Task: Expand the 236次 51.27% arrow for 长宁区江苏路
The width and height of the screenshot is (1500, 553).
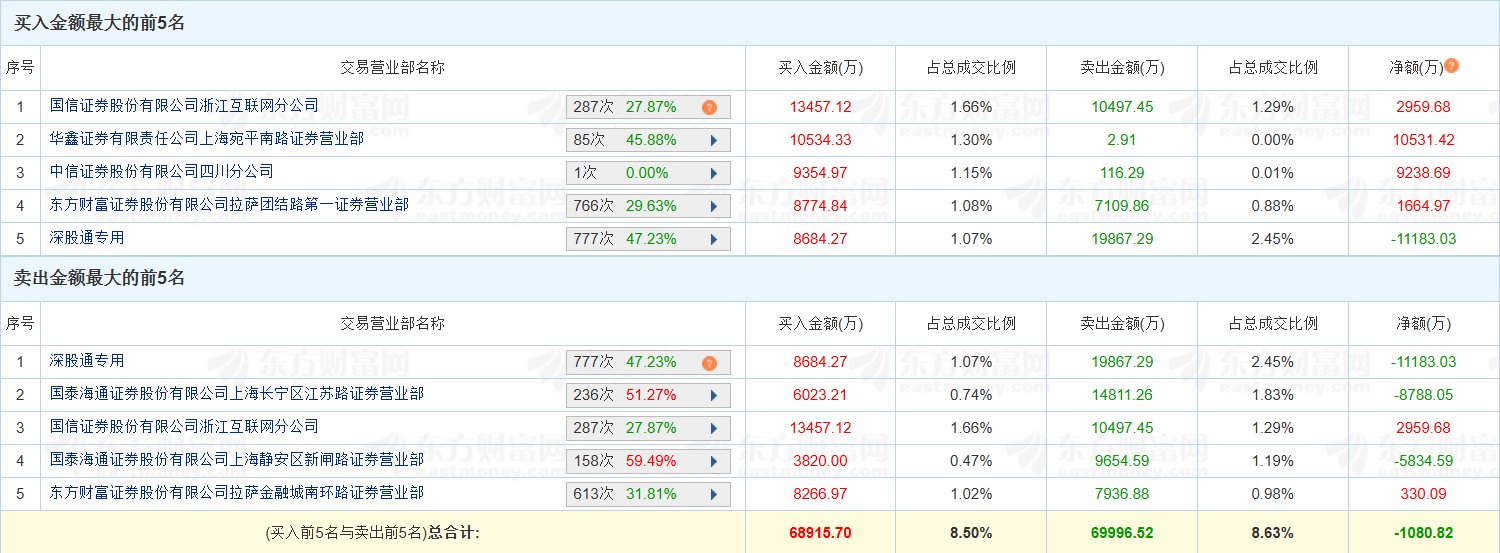Action: tap(714, 395)
